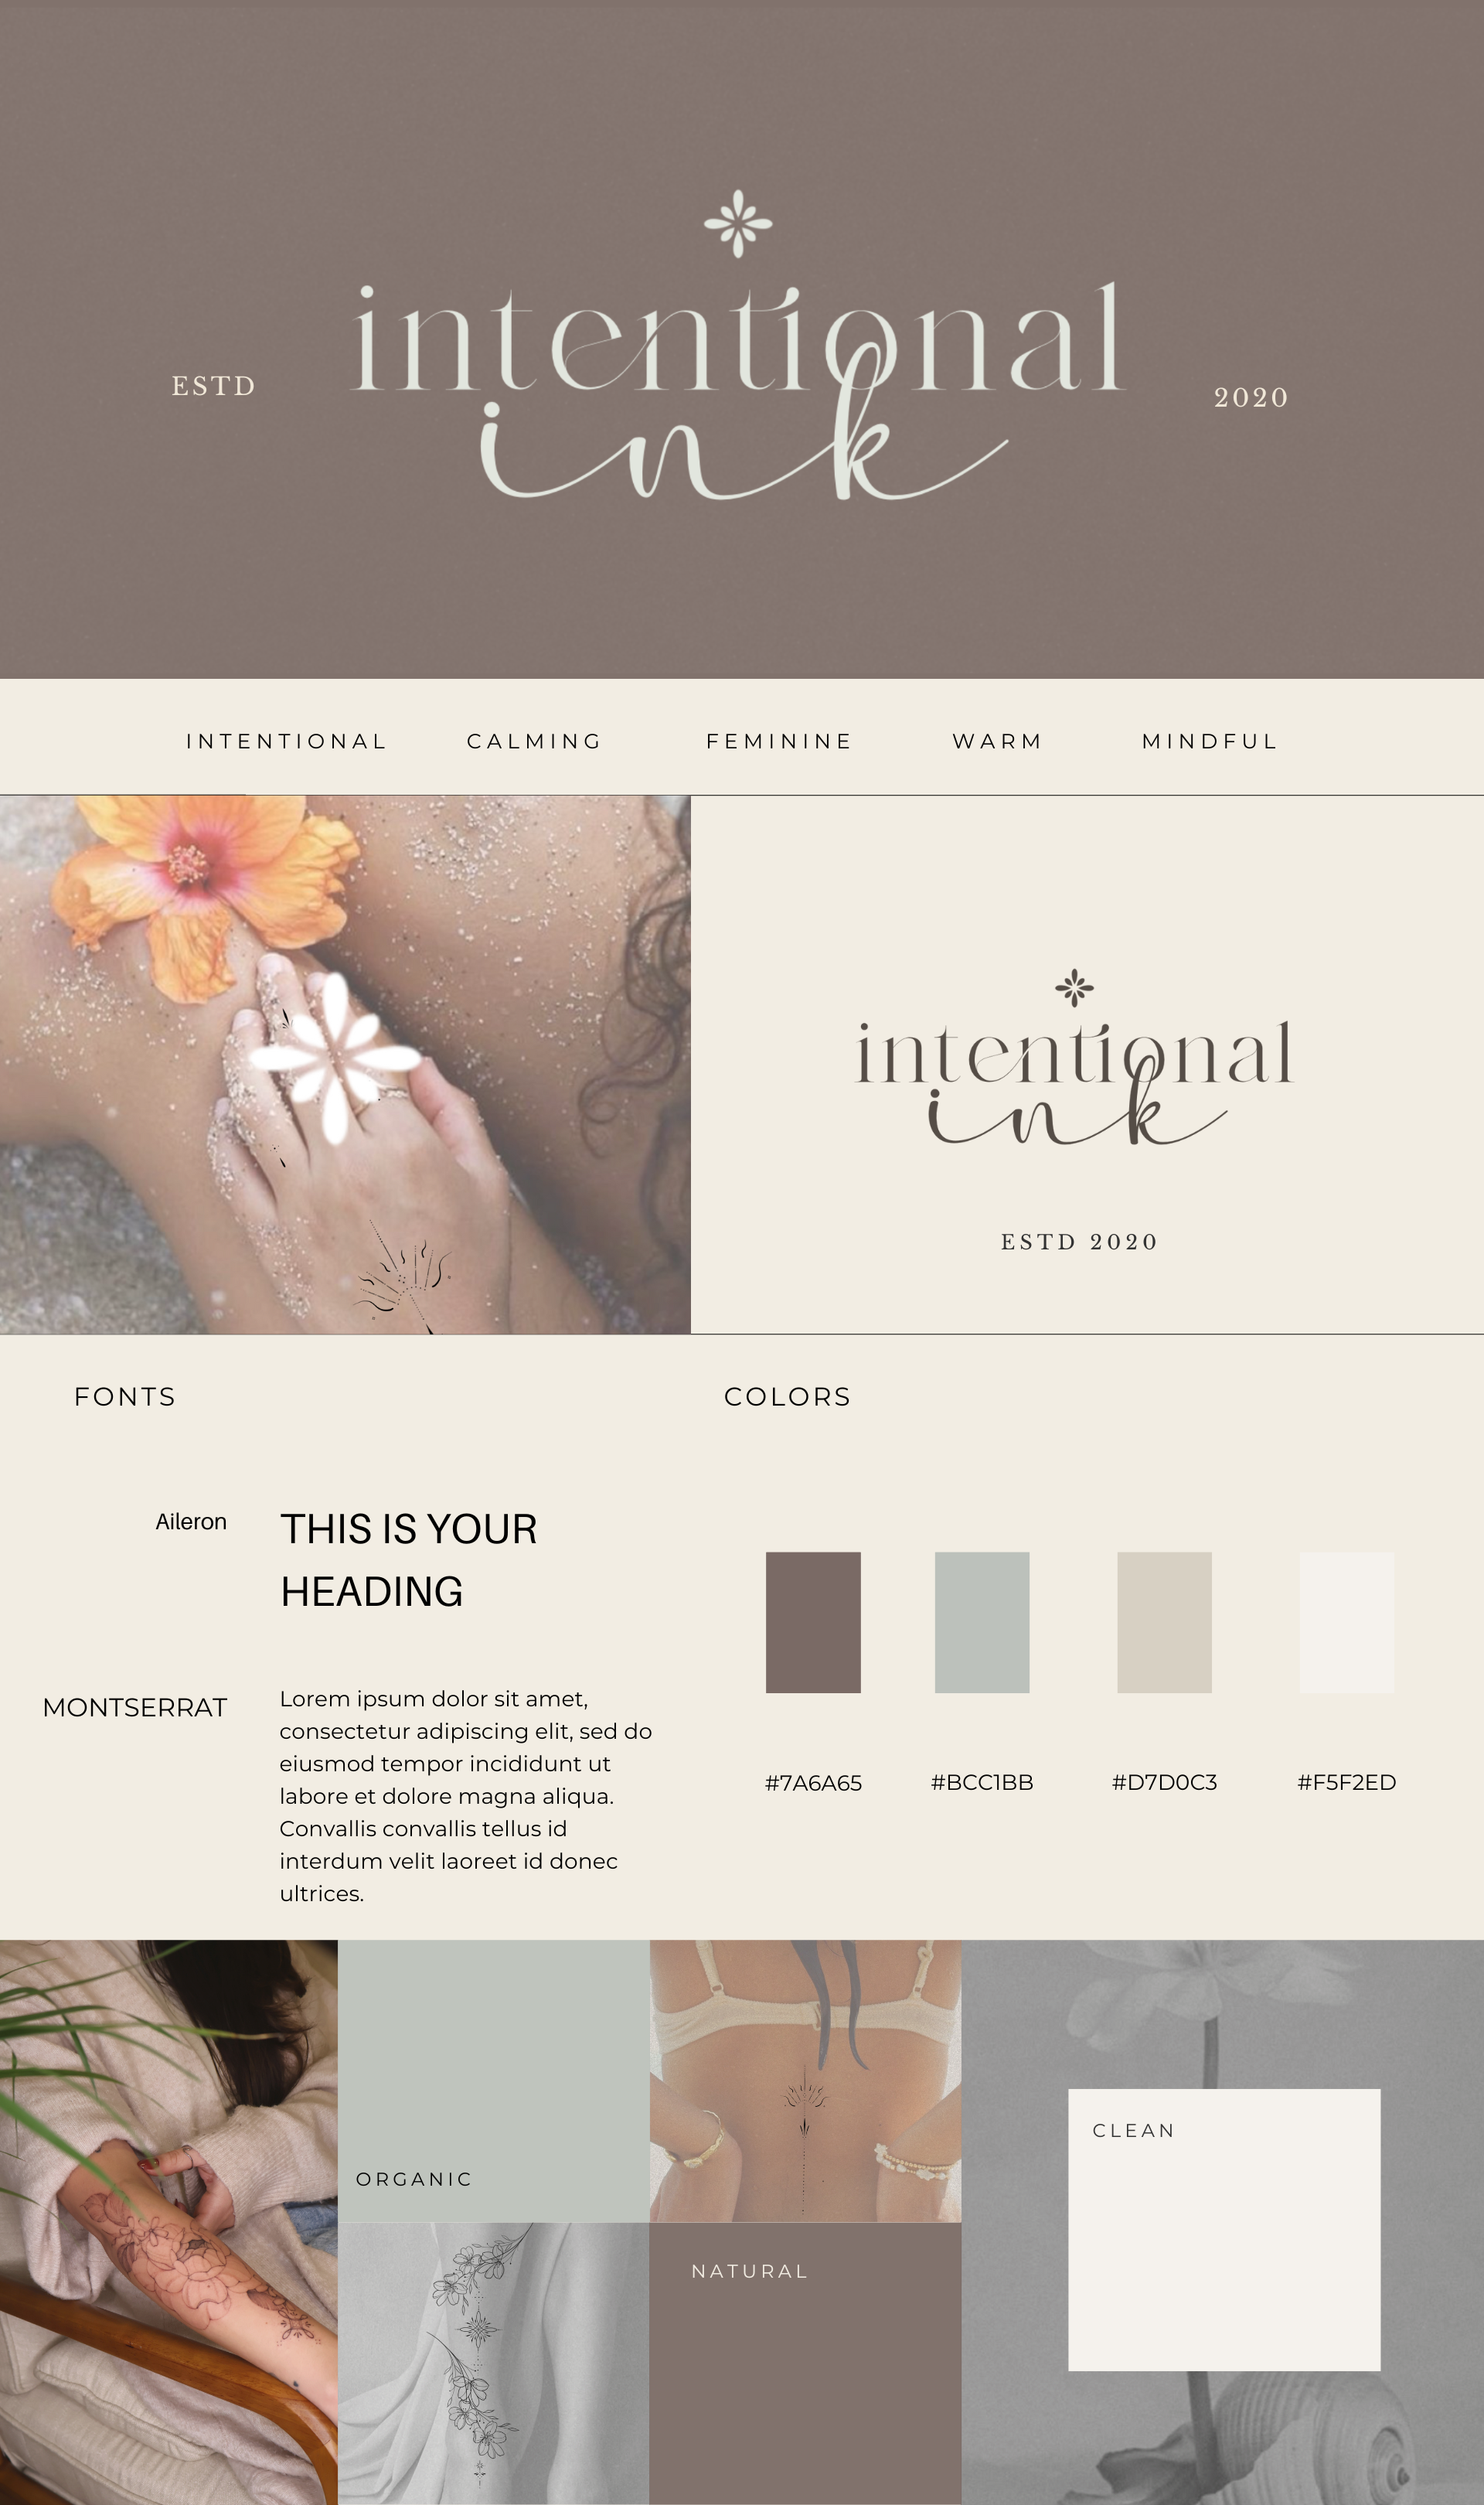The height and width of the screenshot is (2505, 1484).
Task: Click the INTENTIONAL keyword label
Action: point(287,741)
